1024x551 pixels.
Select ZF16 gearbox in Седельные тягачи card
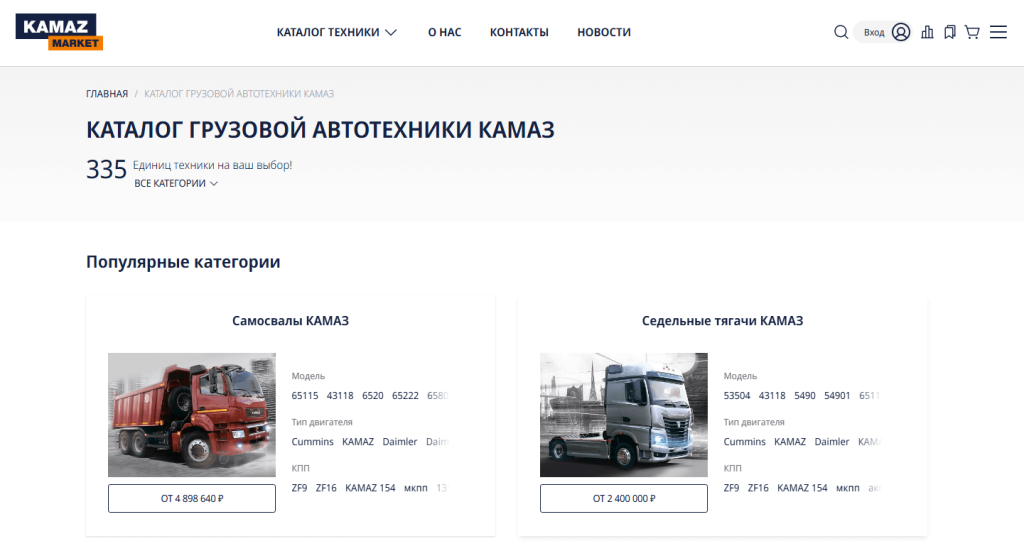click(x=758, y=488)
